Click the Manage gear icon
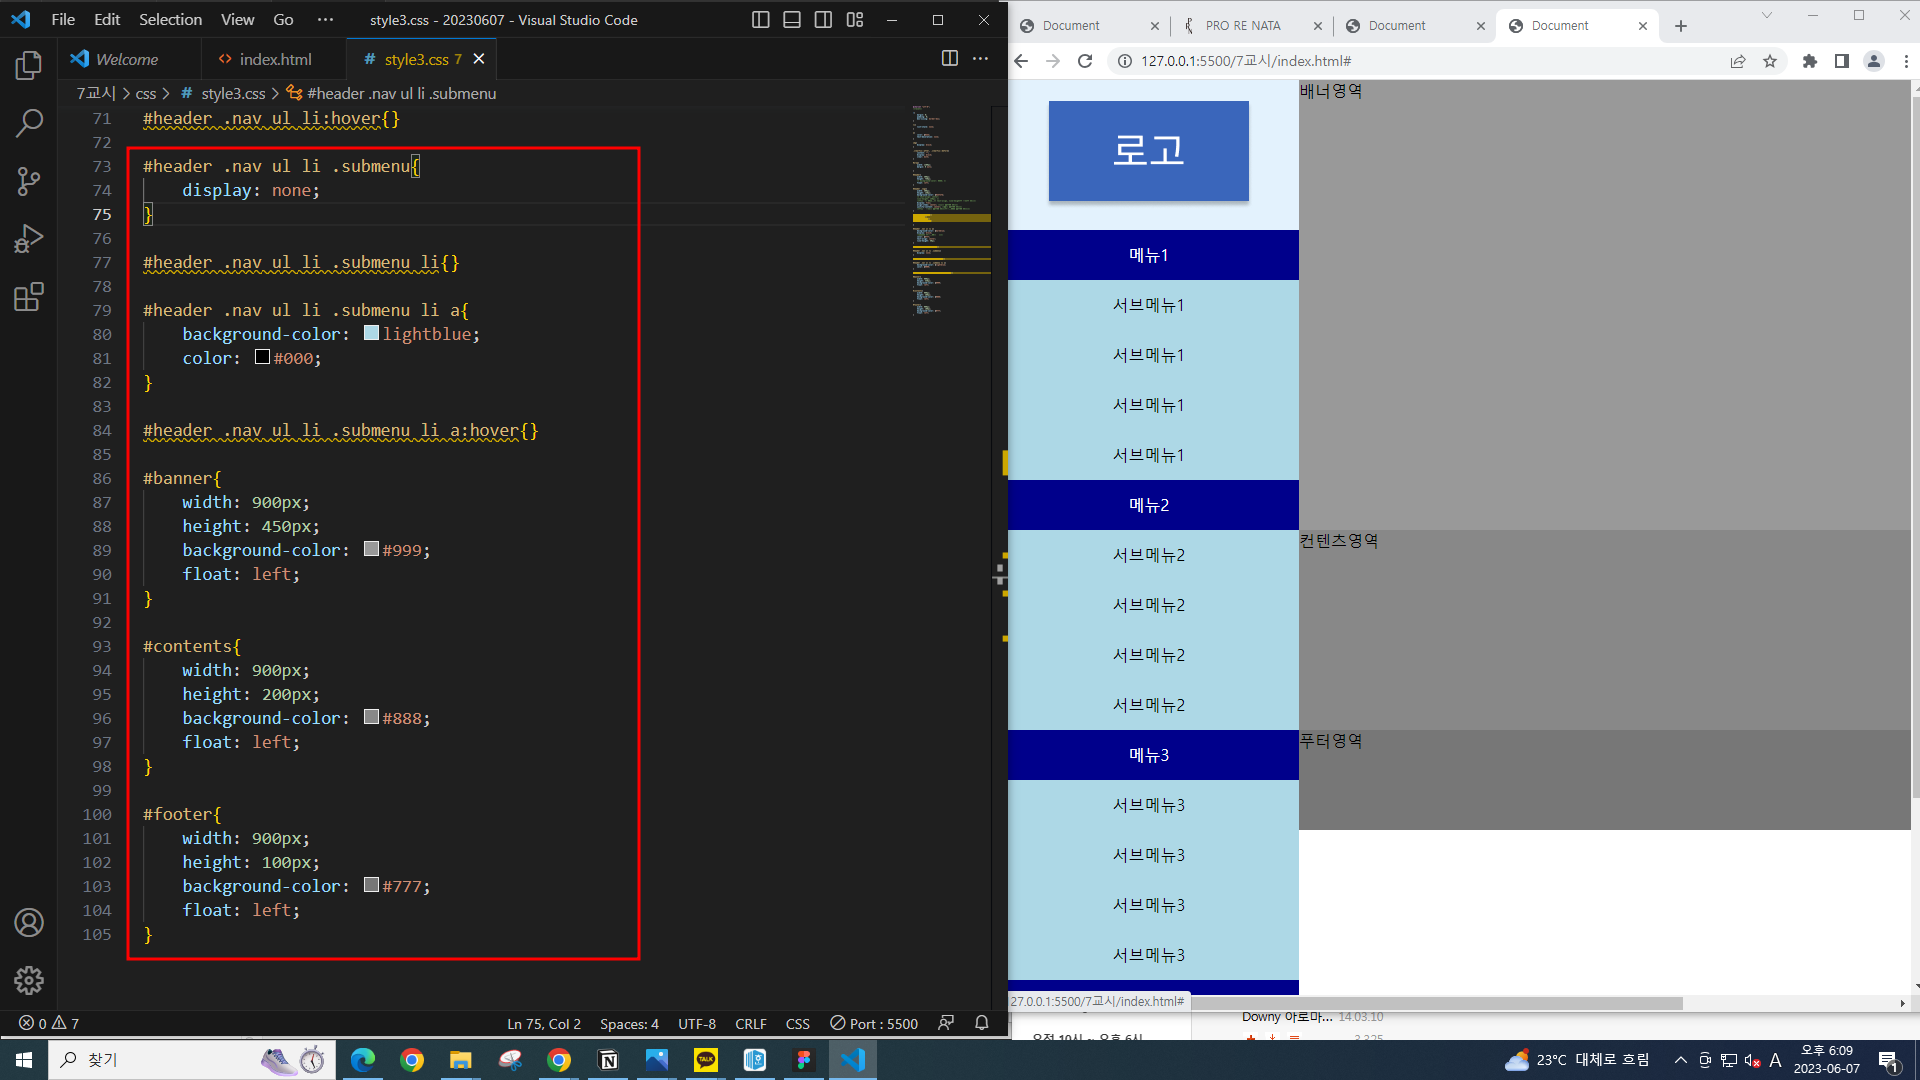The image size is (1920, 1080). pos(29,980)
